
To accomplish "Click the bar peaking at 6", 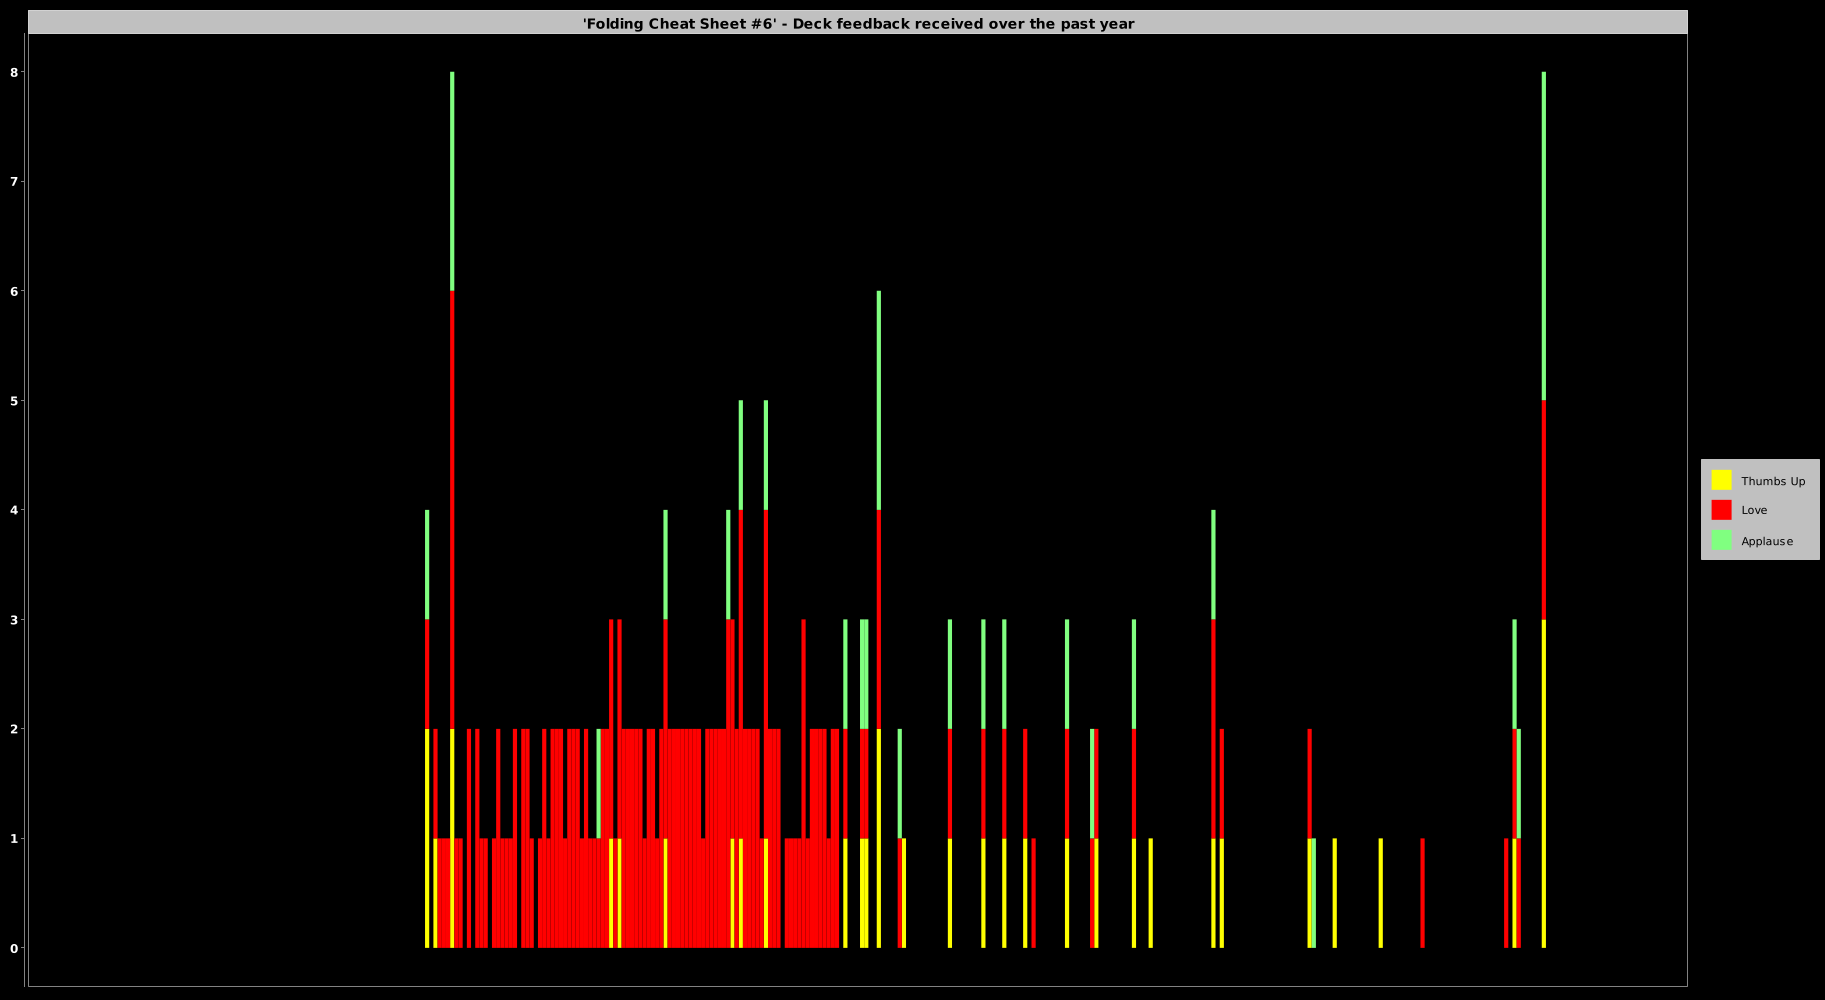I will pos(879,619).
